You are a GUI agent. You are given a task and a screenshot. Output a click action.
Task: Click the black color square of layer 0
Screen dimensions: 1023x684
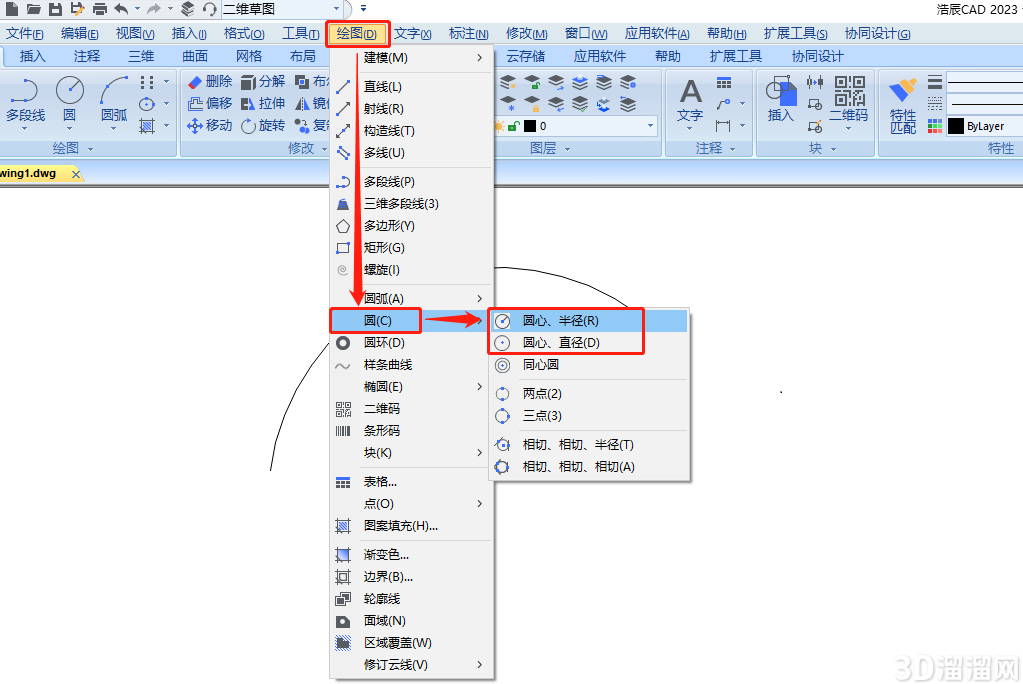click(x=530, y=126)
